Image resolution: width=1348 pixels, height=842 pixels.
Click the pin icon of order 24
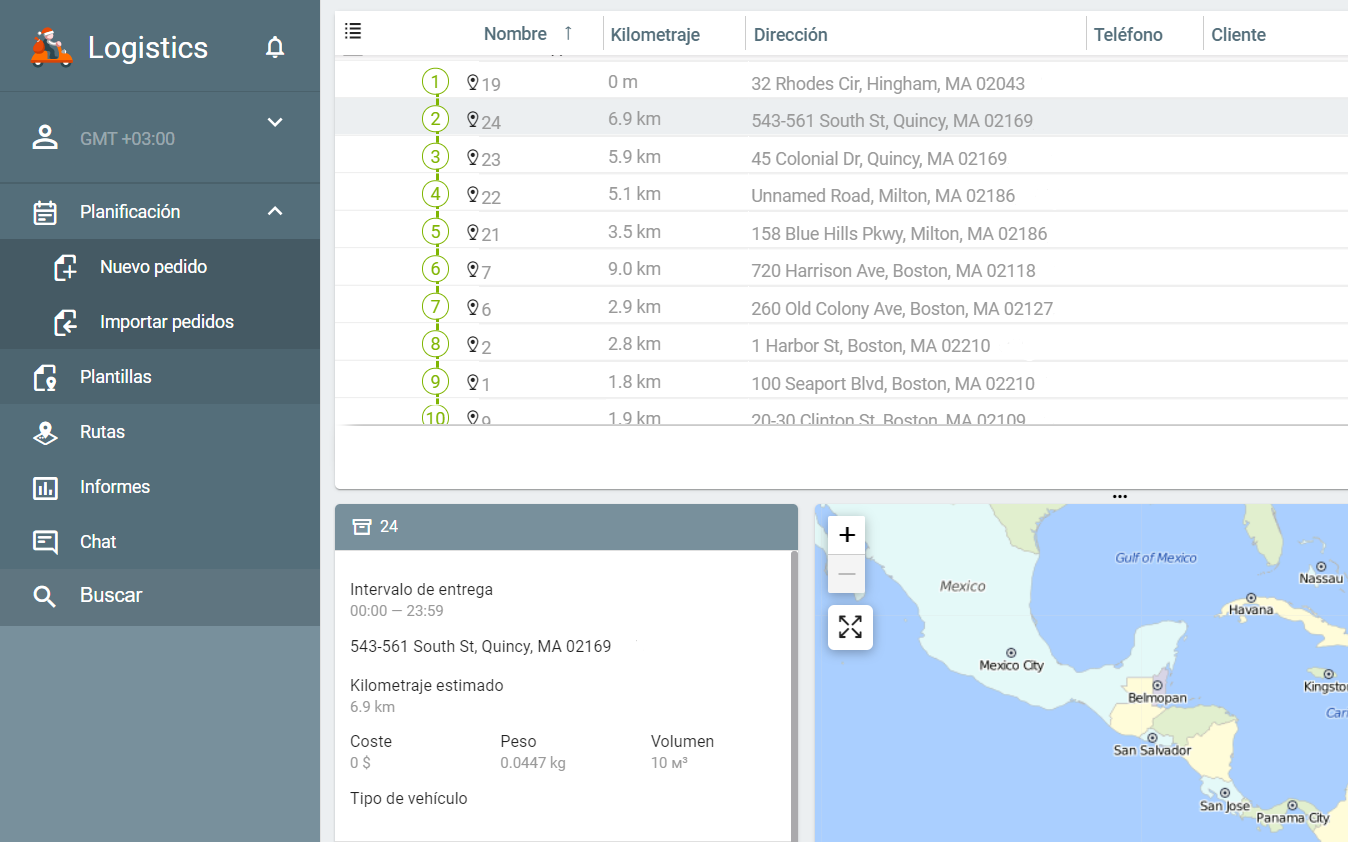(473, 119)
